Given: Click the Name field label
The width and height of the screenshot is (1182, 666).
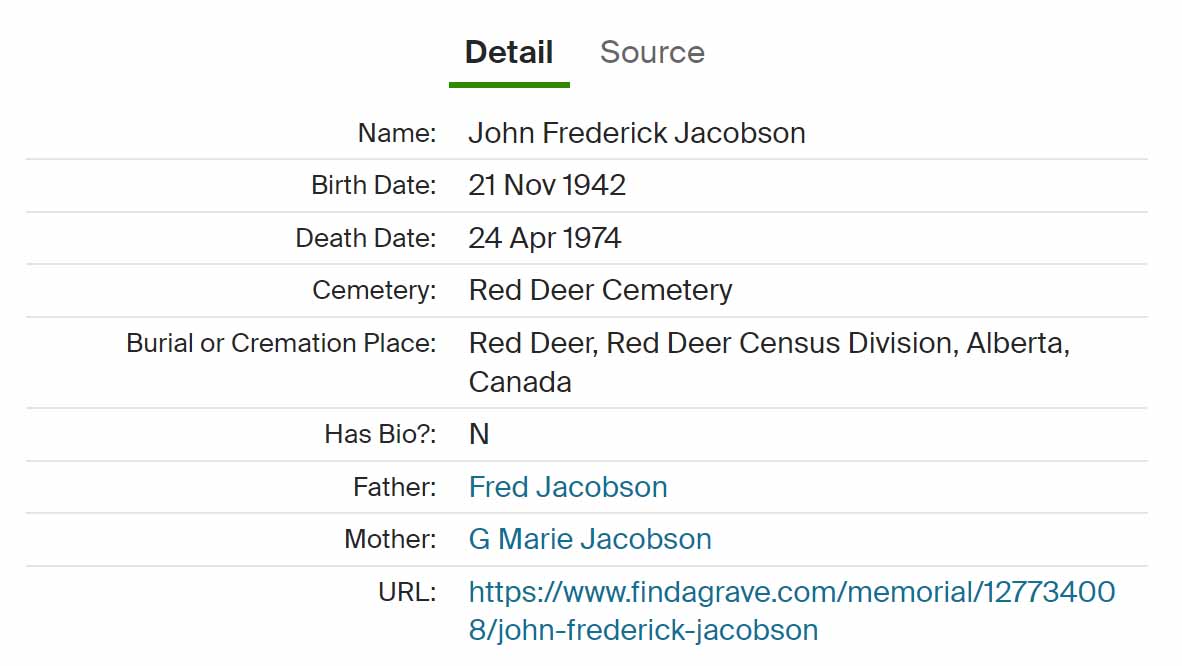Looking at the screenshot, I should point(397,133).
